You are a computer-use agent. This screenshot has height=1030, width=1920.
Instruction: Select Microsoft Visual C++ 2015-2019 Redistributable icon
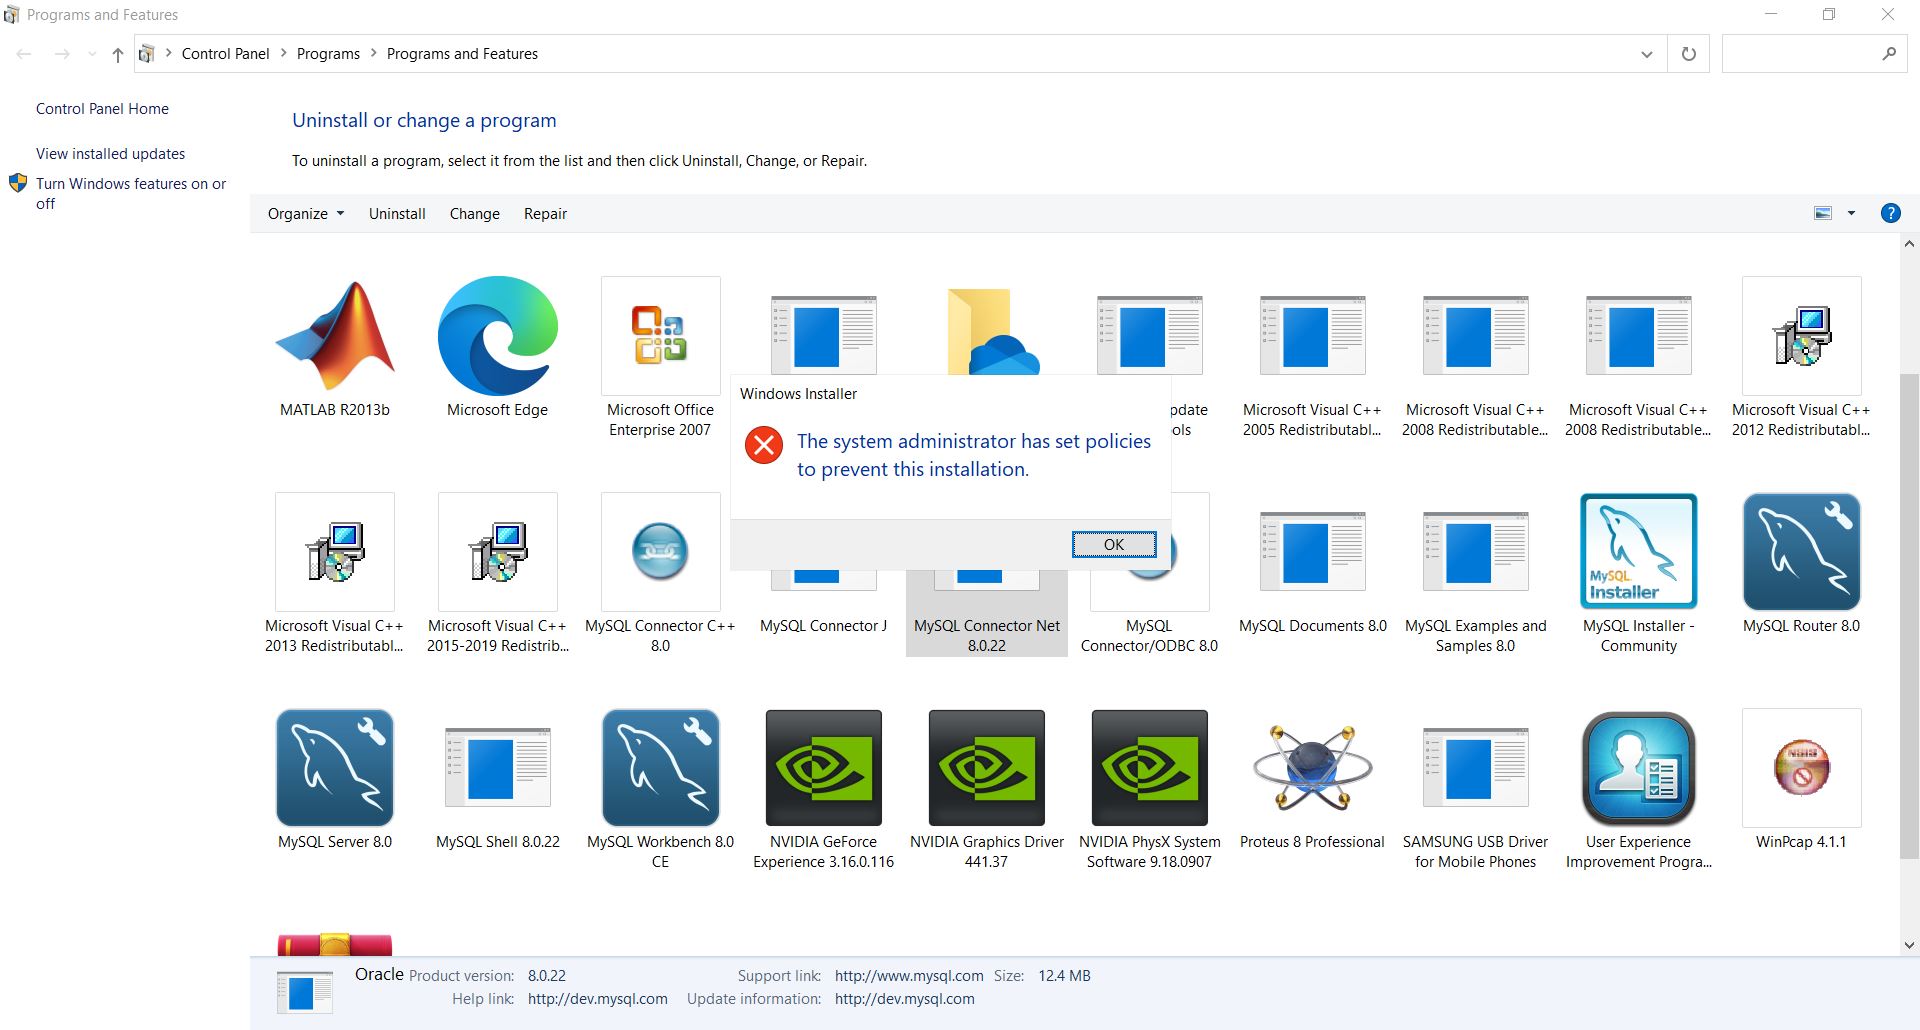click(x=498, y=552)
